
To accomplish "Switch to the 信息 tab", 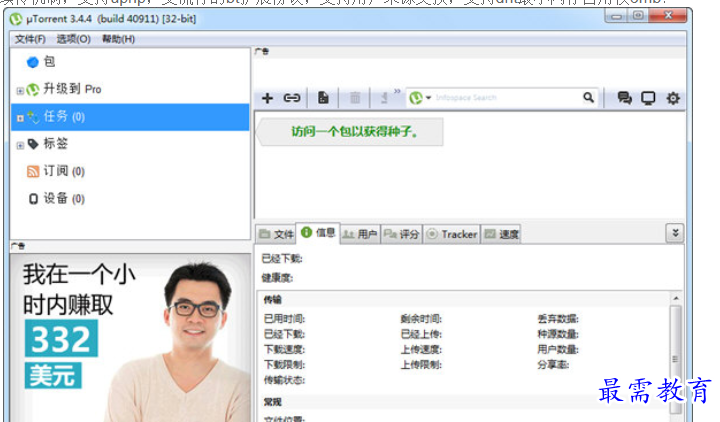I will pyautogui.click(x=318, y=233).
